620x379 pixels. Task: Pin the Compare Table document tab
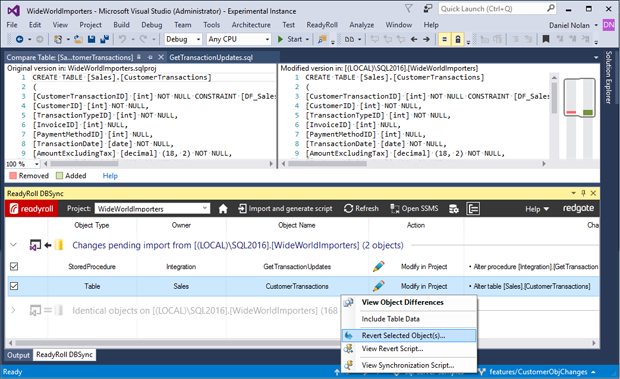(x=150, y=57)
